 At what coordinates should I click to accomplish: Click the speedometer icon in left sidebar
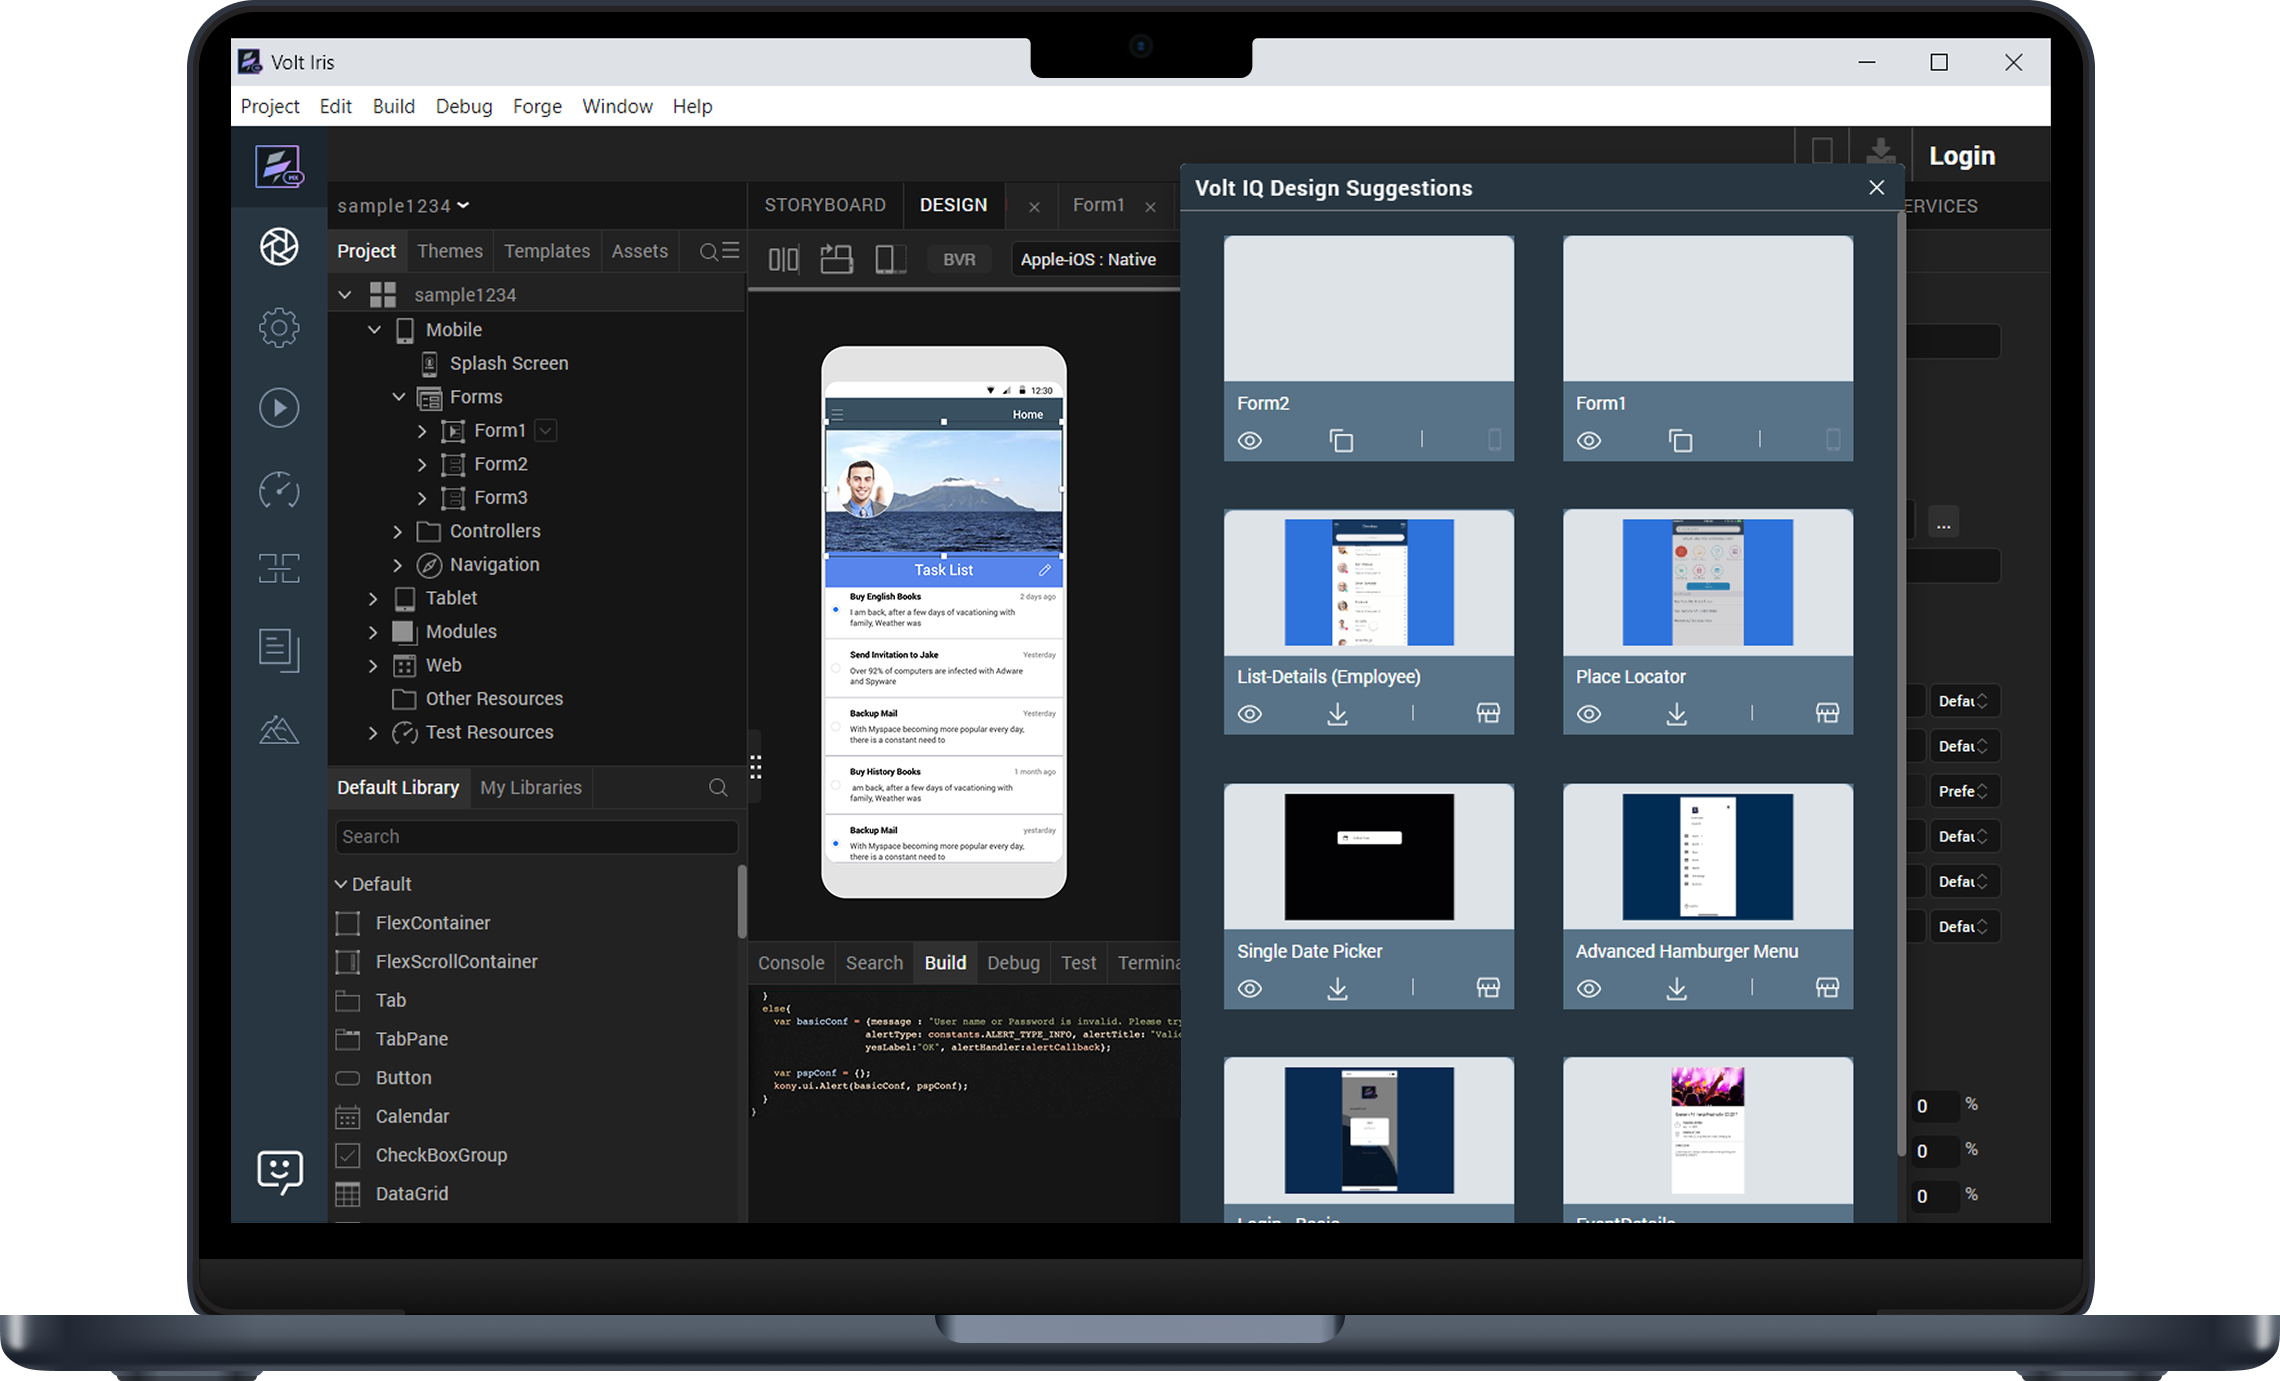[279, 490]
